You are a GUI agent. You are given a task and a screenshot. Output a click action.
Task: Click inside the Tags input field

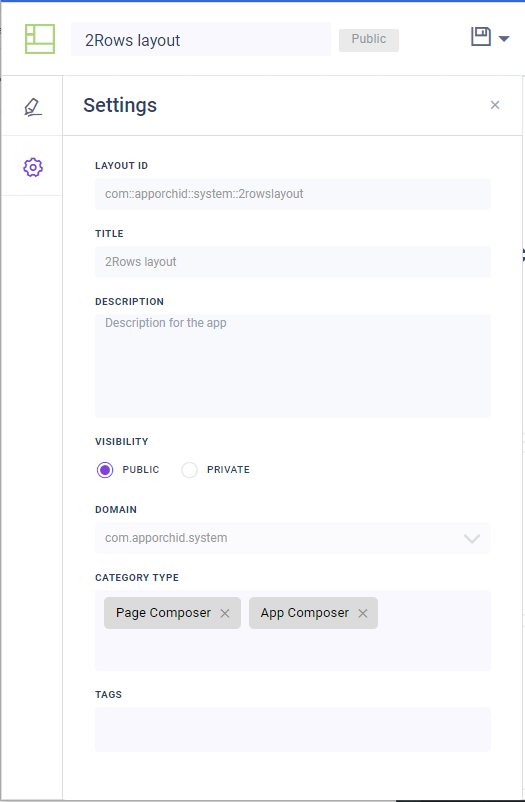point(293,729)
